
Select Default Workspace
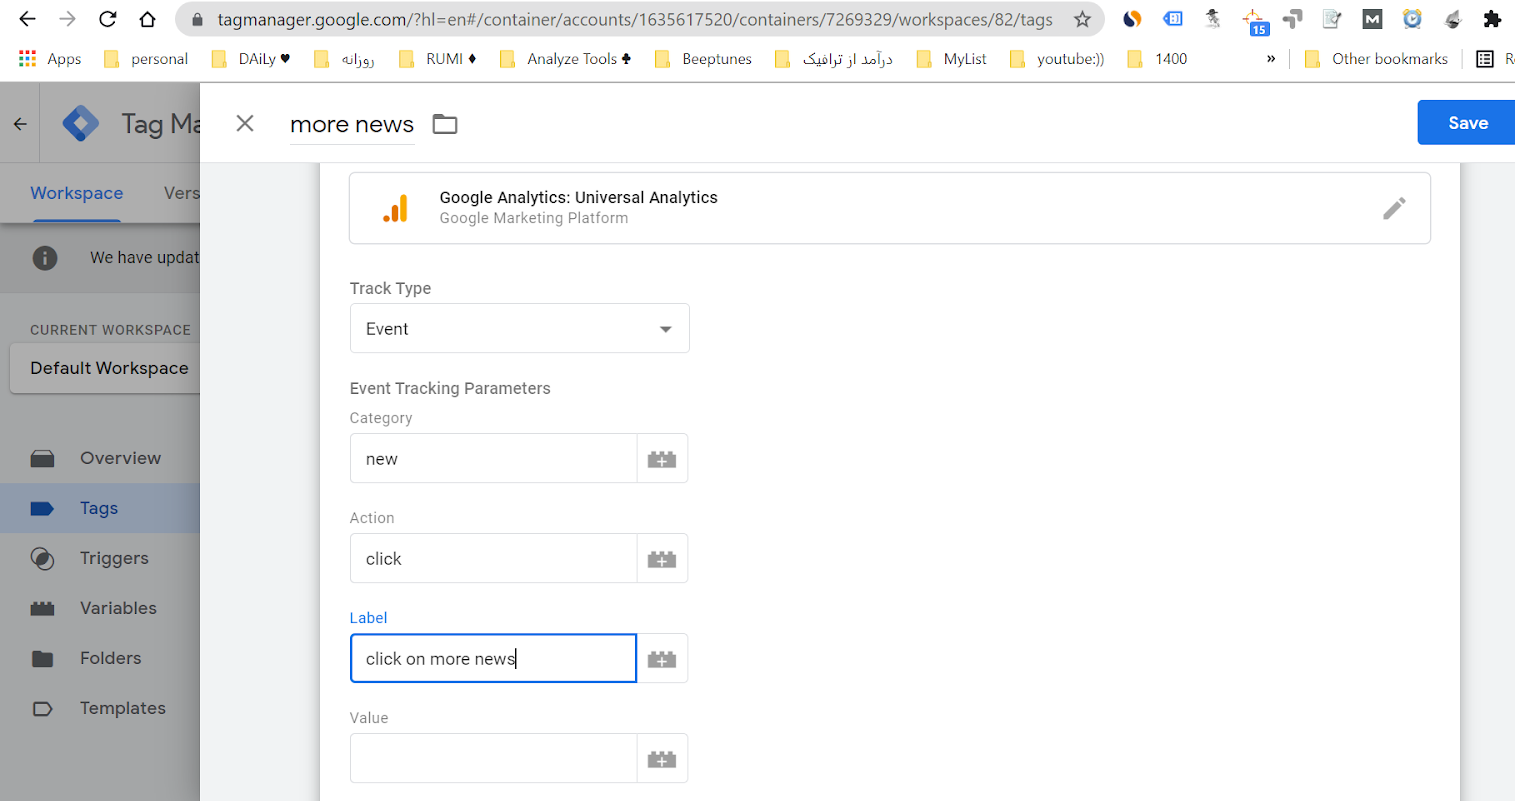coord(105,368)
